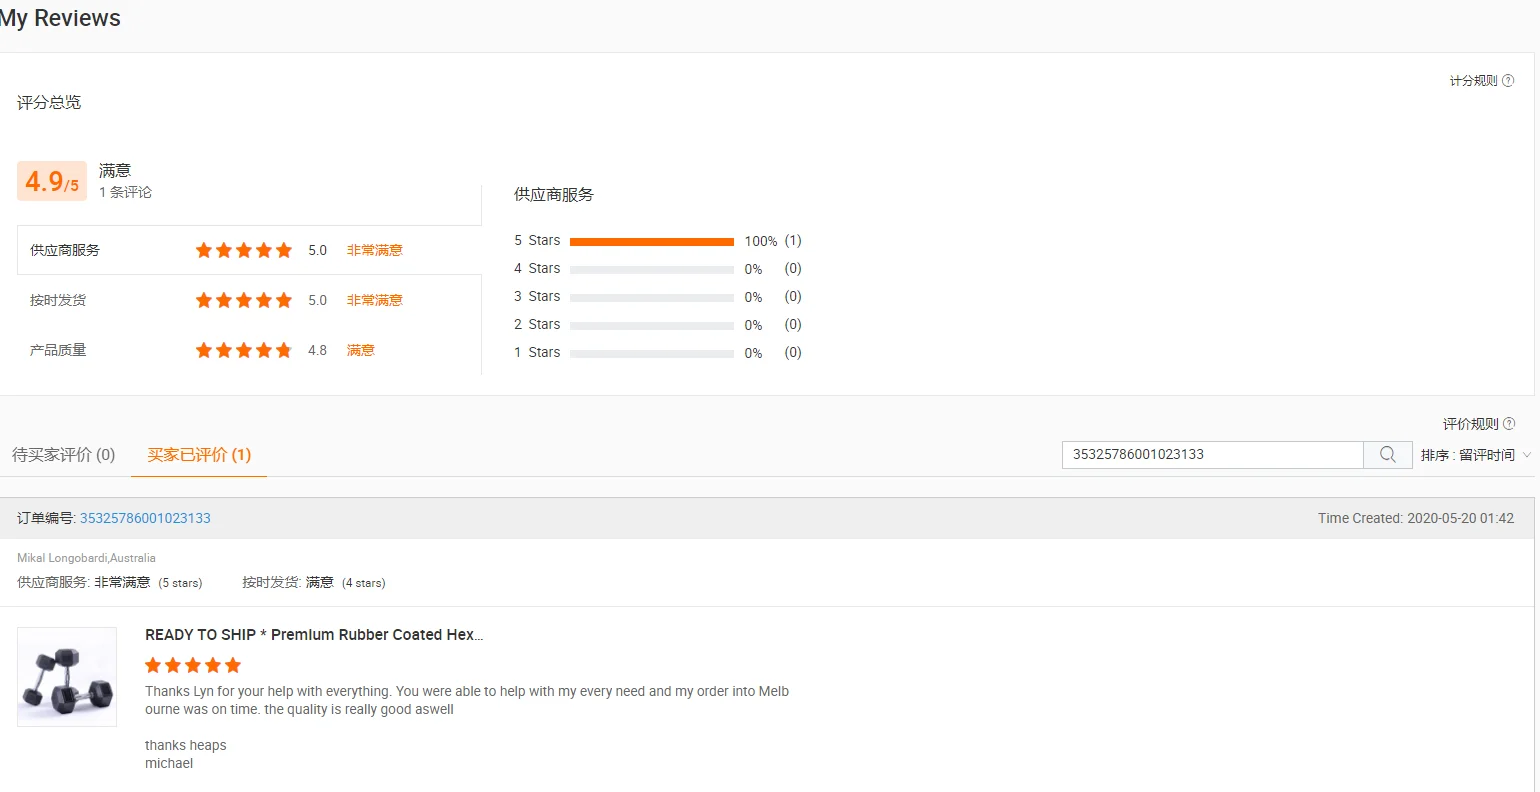The image size is (1540, 792).
Task: Open order number 35325786001023133 link
Action: point(145,518)
